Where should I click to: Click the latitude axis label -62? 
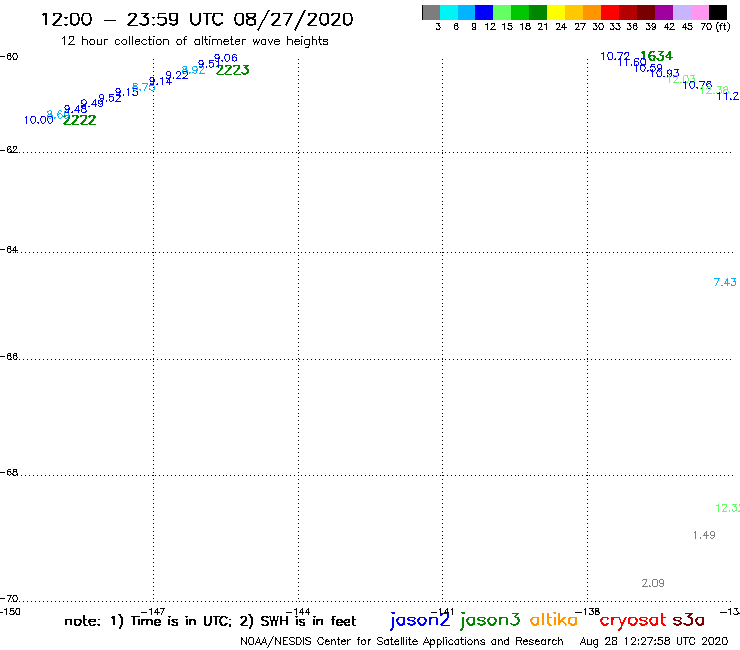click(9, 150)
